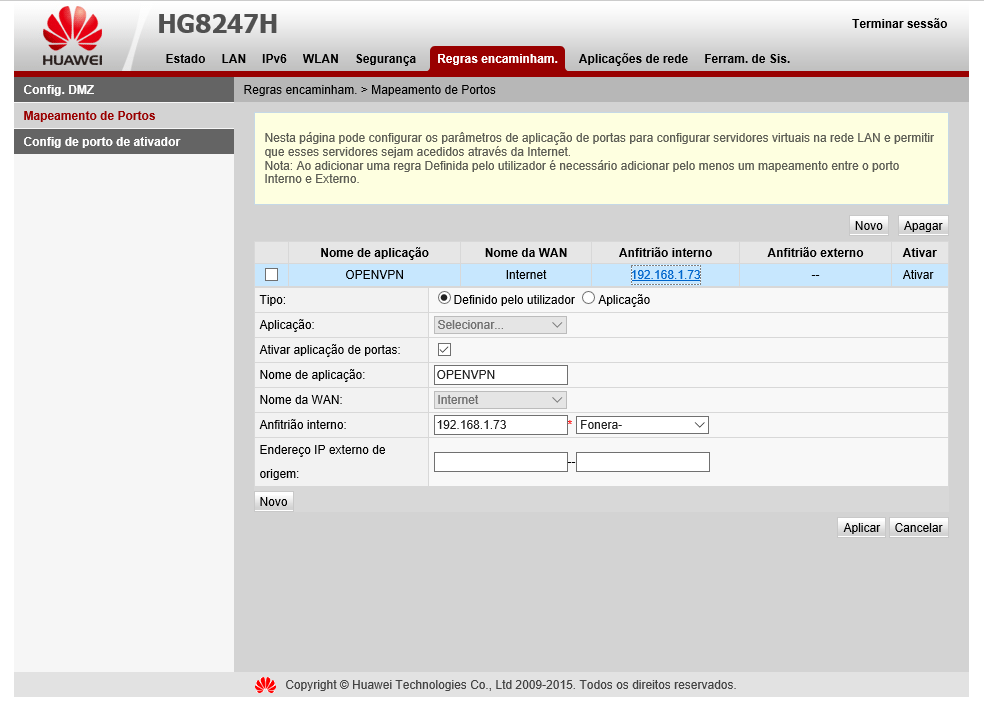984x721 pixels.
Task: Open the 'Selecionar...' application dropdown
Action: click(500, 325)
